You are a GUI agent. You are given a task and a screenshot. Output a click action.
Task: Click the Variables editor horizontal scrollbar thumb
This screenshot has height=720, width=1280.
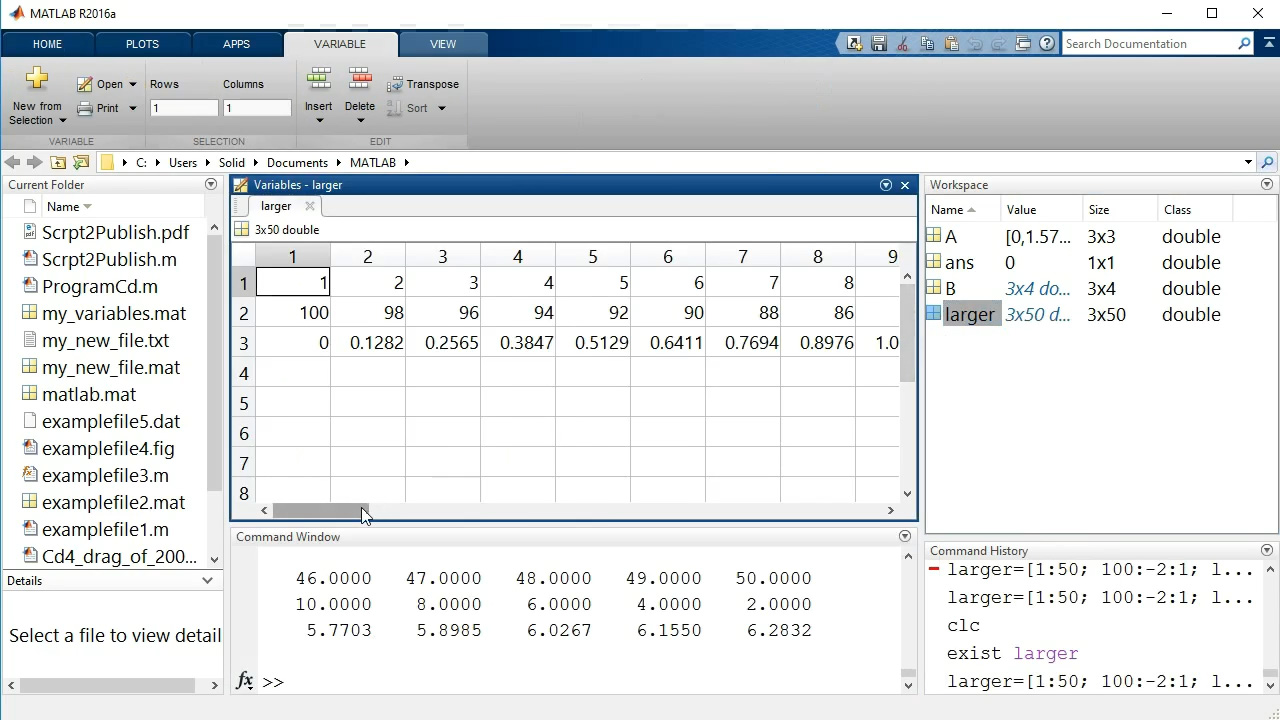click(320, 511)
